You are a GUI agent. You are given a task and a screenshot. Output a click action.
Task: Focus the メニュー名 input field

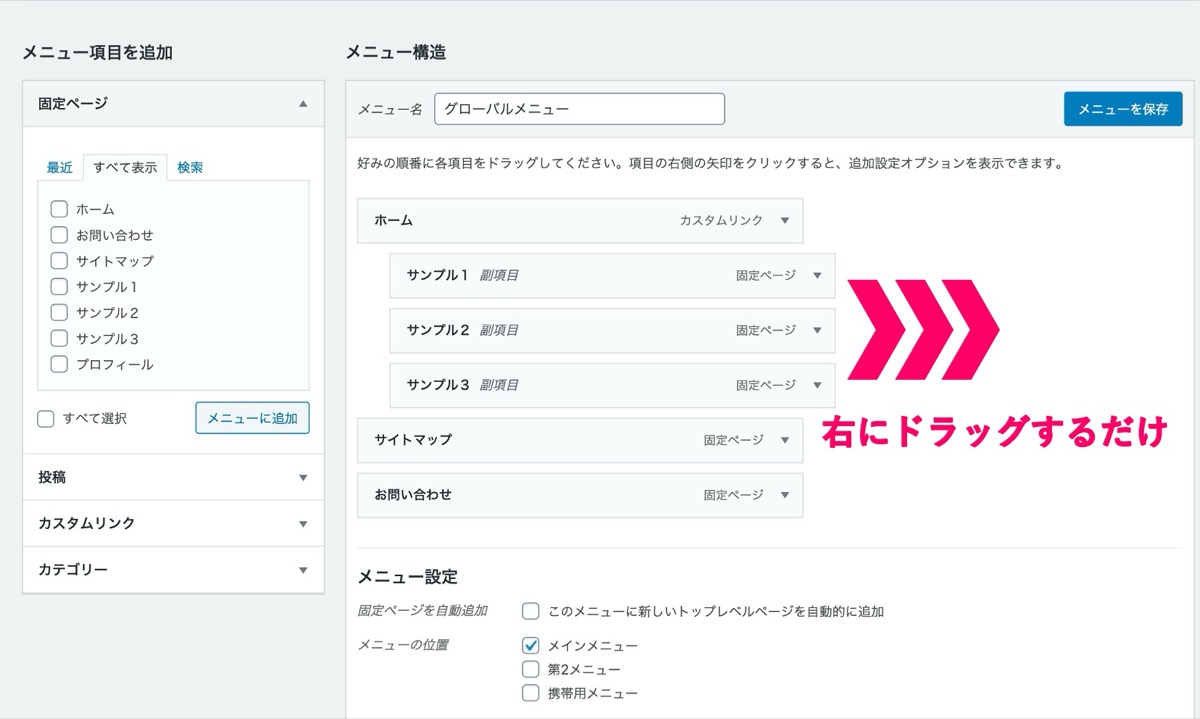pos(580,109)
